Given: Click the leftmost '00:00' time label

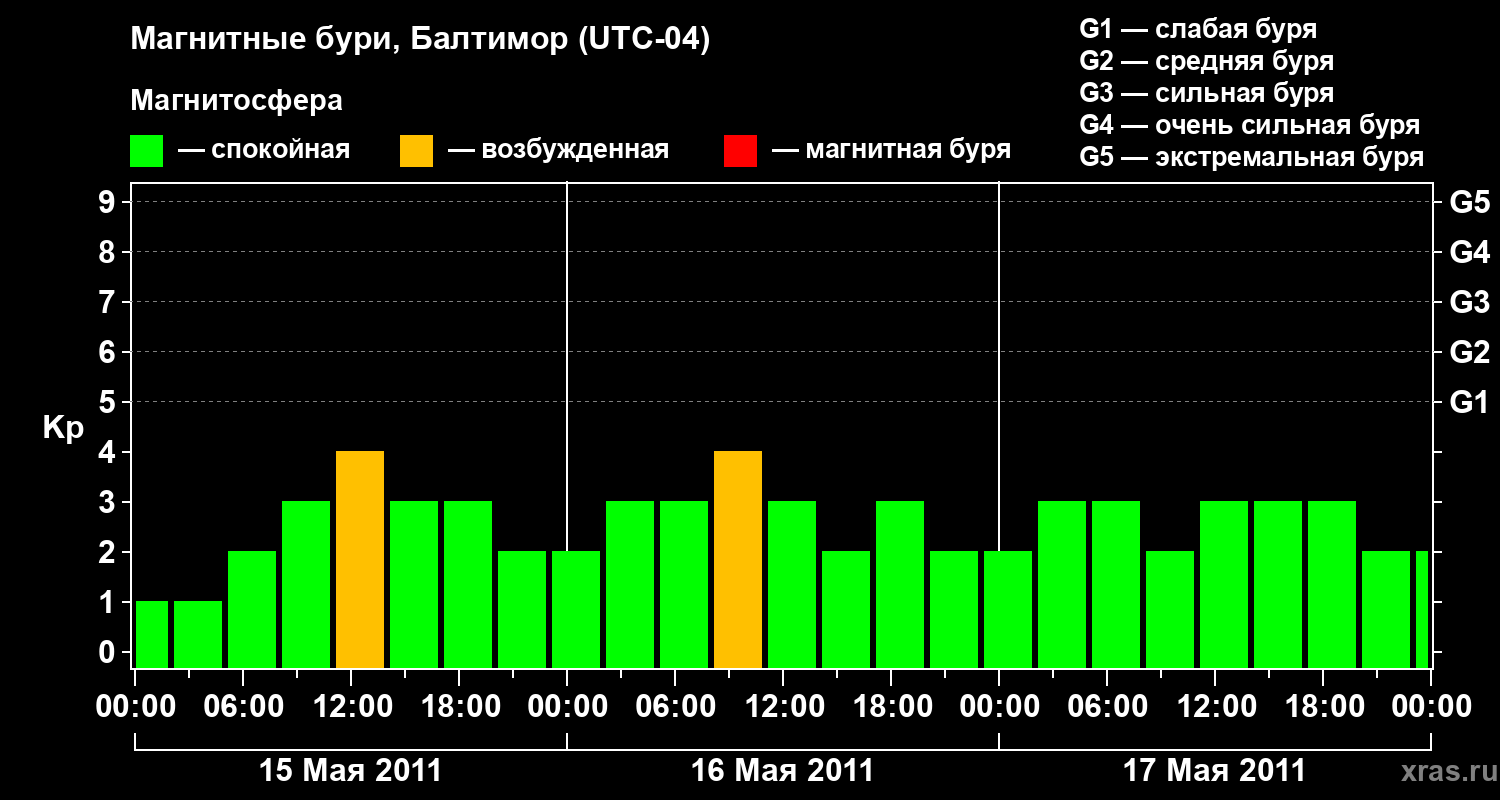Looking at the screenshot, I should click(x=135, y=707).
